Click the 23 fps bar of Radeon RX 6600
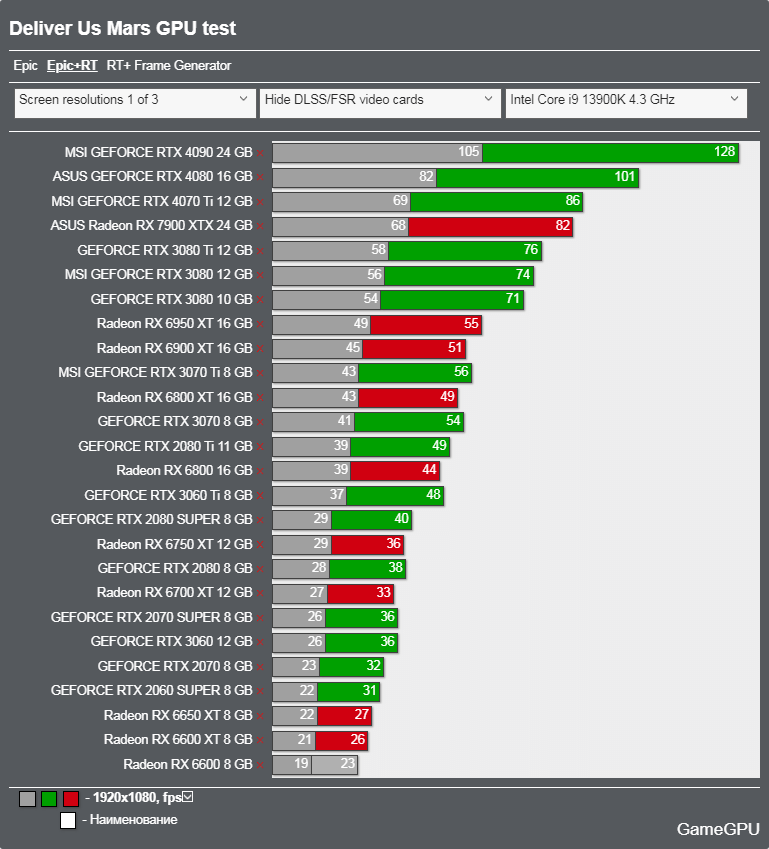Image resolution: width=769 pixels, height=849 pixels. [334, 765]
